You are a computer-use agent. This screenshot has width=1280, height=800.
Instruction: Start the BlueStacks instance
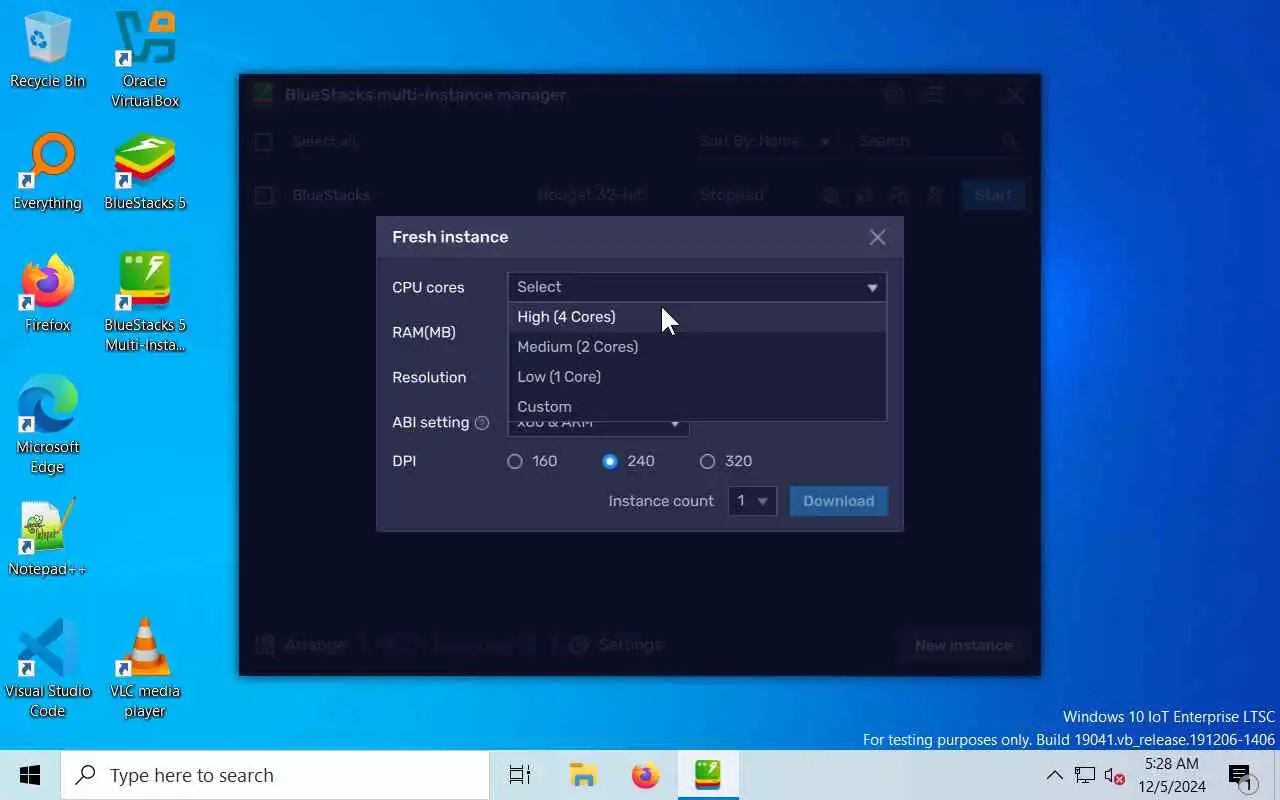(993, 195)
